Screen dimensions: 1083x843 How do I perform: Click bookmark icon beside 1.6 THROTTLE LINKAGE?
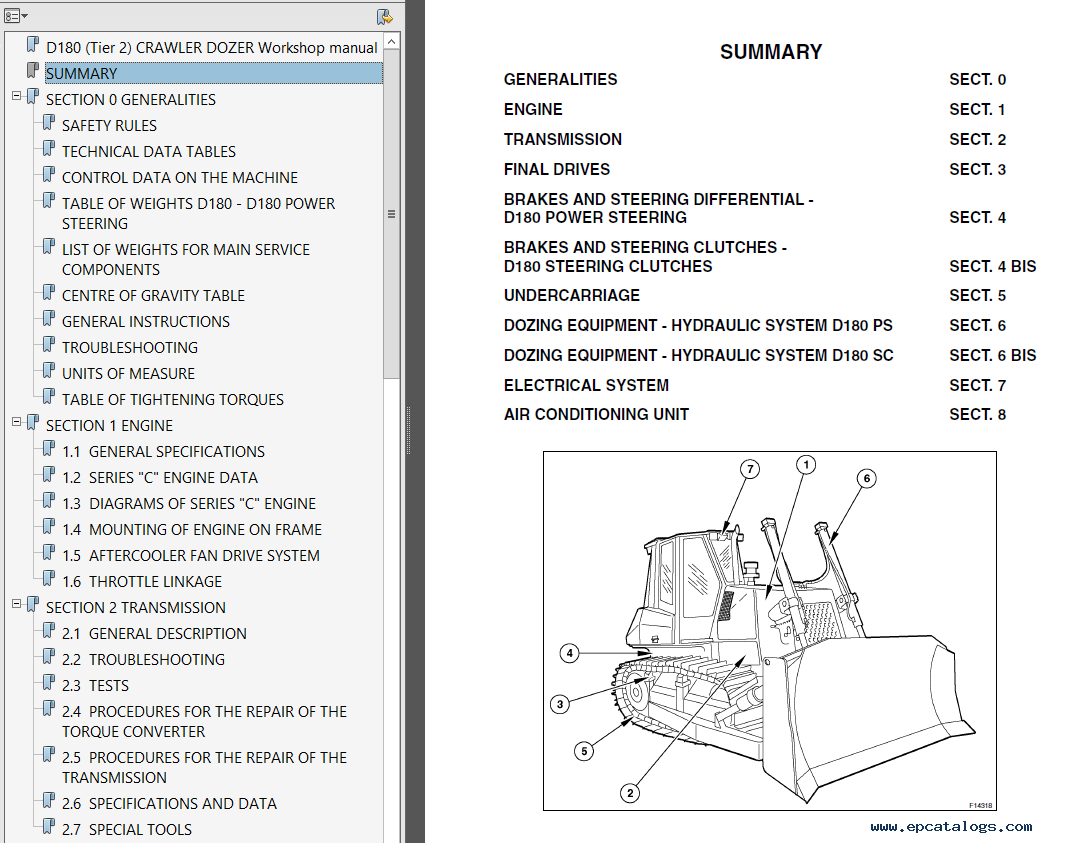(48, 579)
